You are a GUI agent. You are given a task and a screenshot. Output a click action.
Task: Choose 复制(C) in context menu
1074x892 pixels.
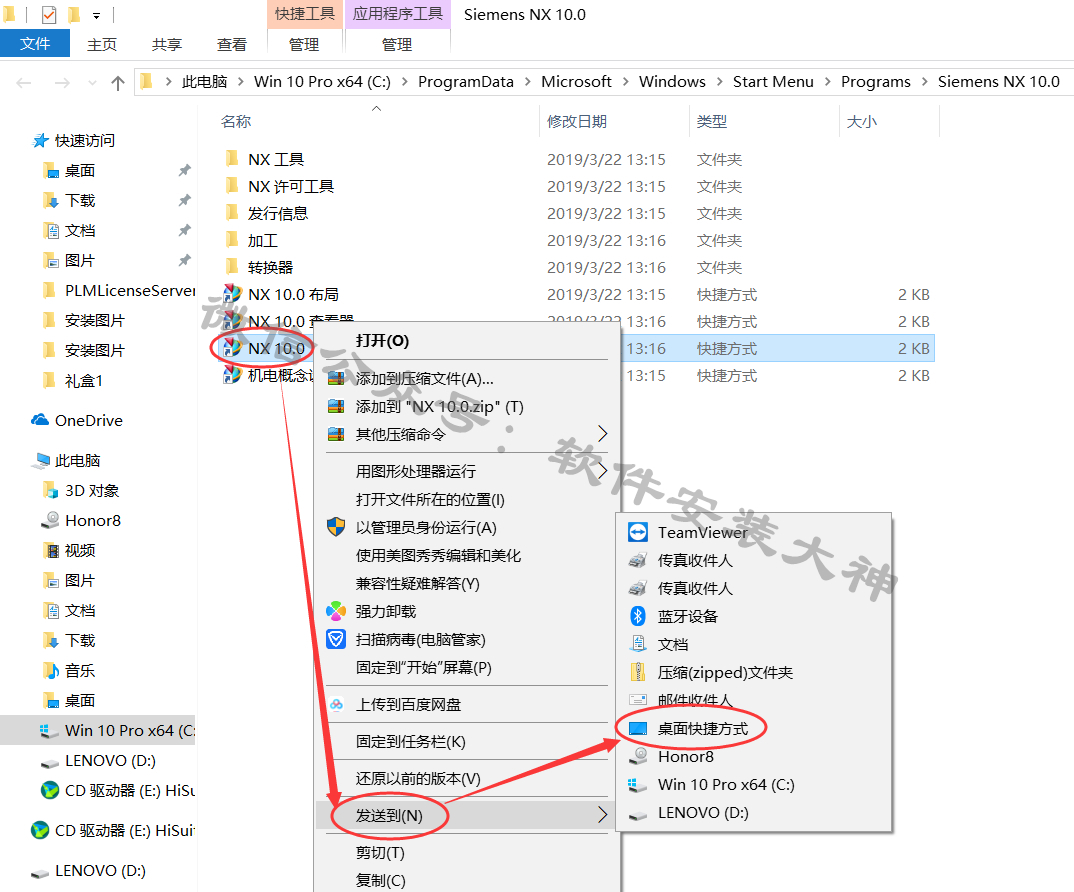(466, 880)
